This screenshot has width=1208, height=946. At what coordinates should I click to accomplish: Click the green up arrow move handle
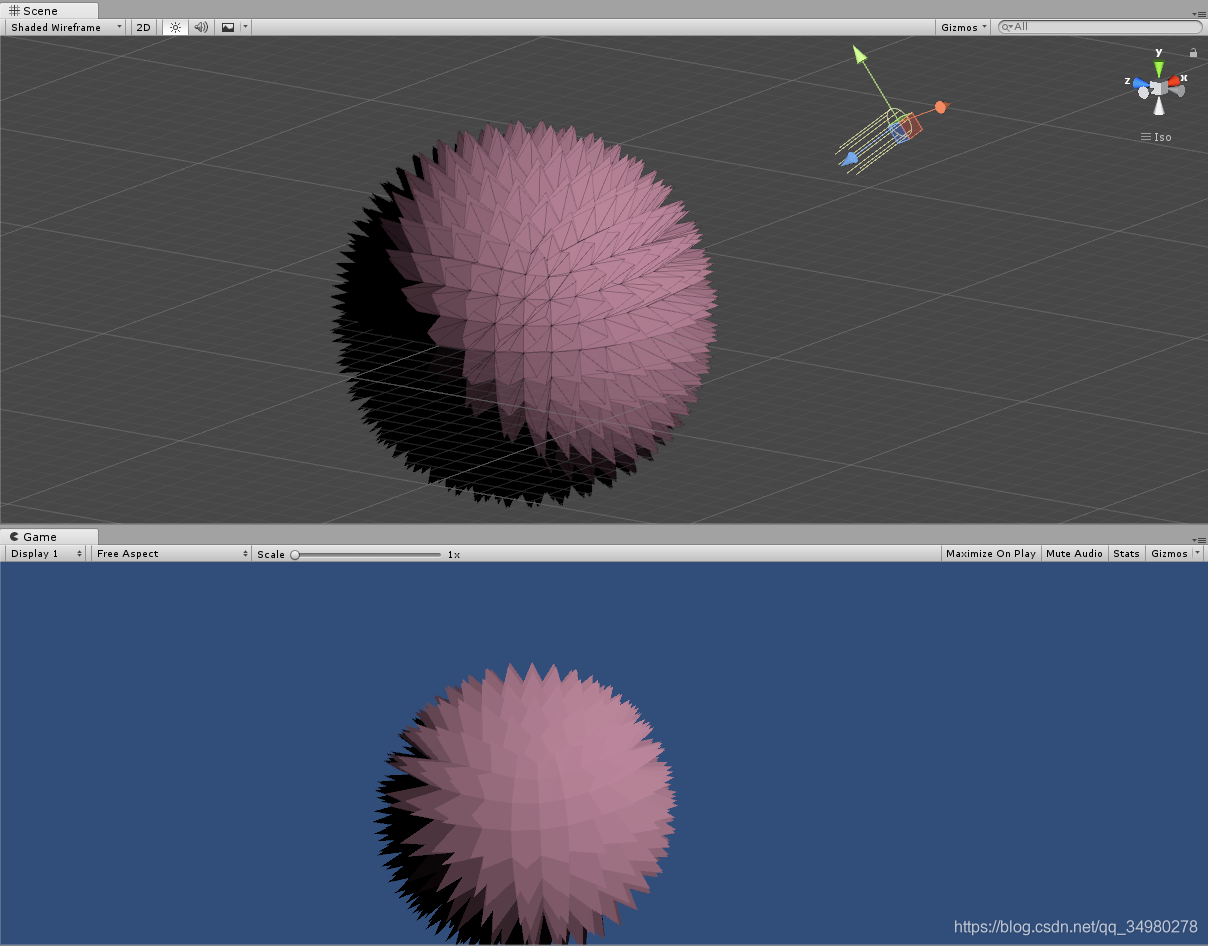click(860, 53)
